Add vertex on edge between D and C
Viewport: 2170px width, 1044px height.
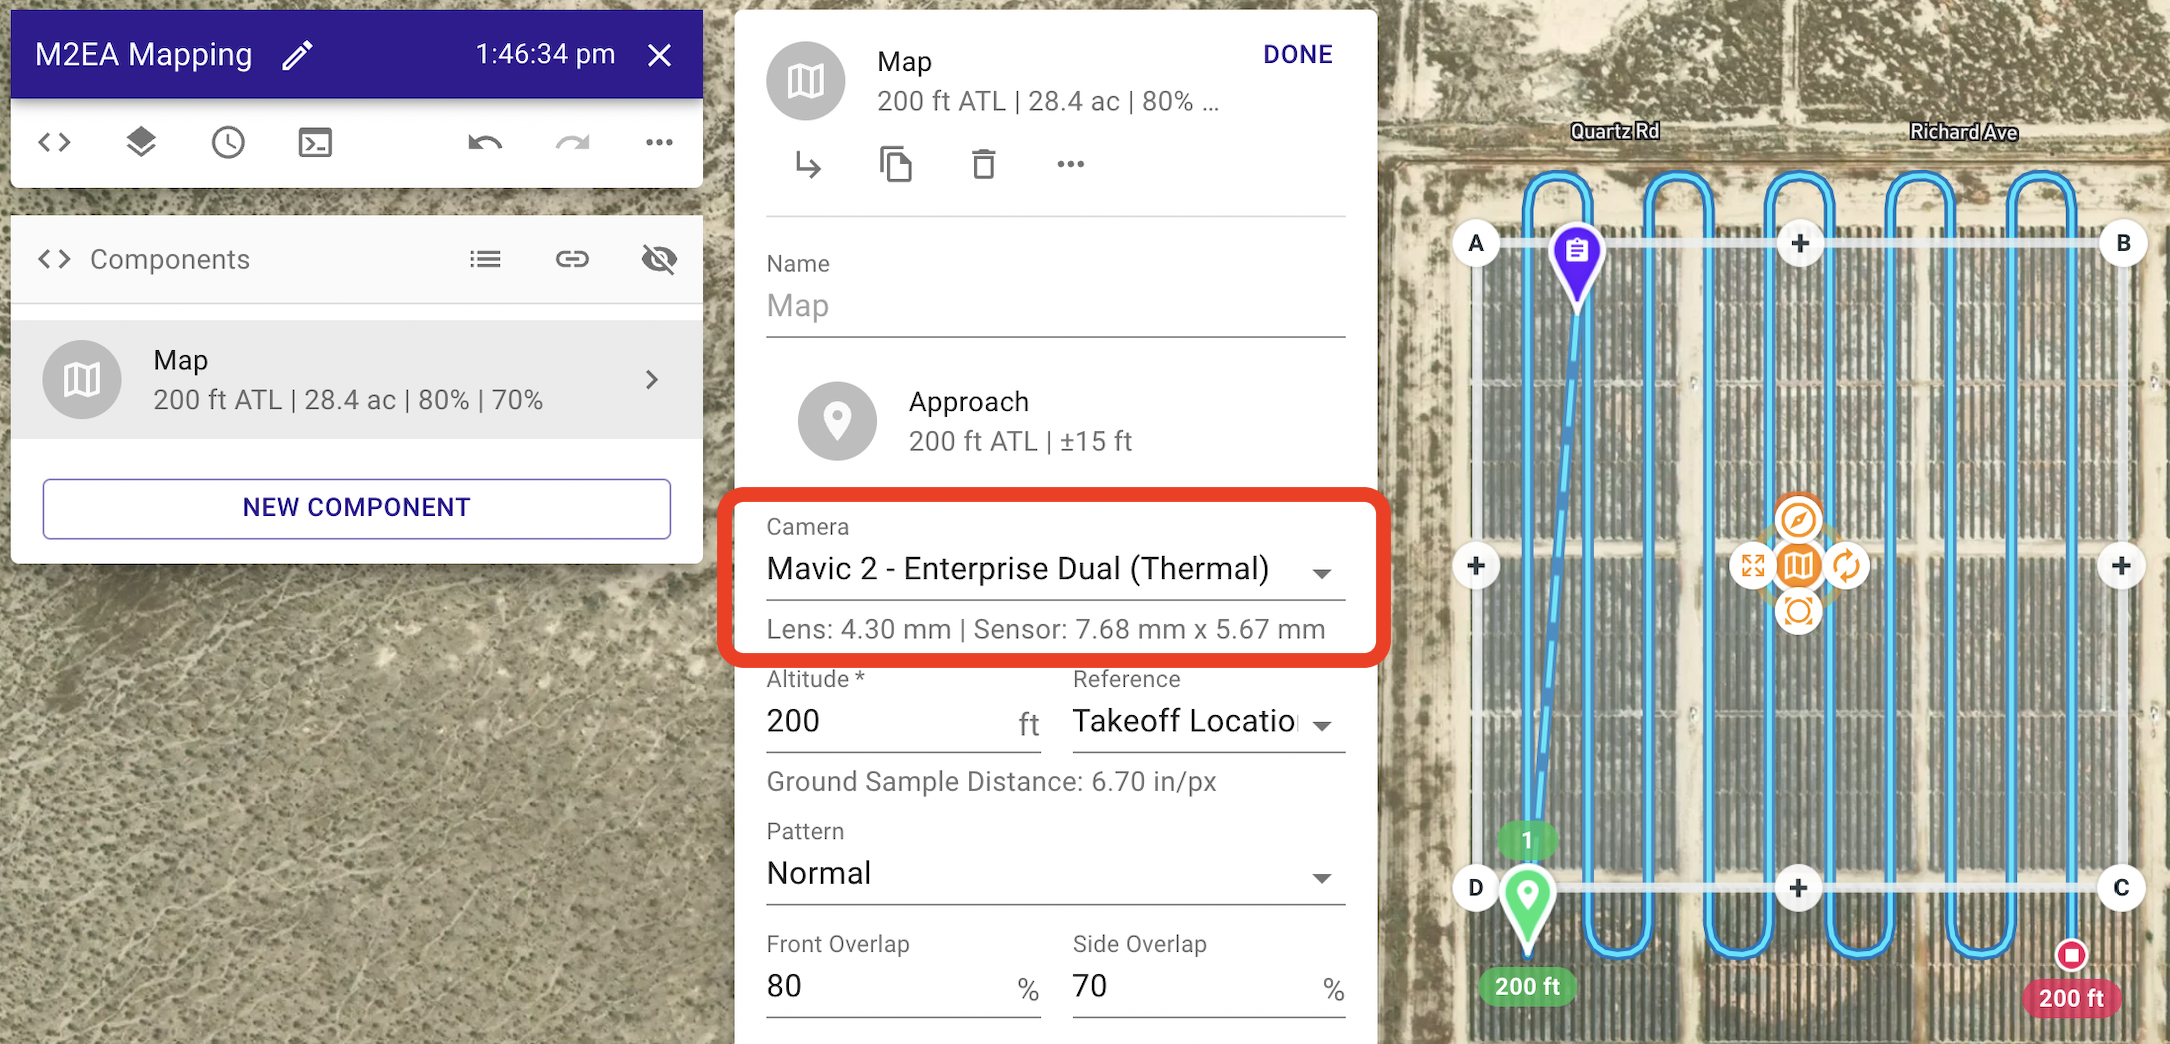point(1798,888)
